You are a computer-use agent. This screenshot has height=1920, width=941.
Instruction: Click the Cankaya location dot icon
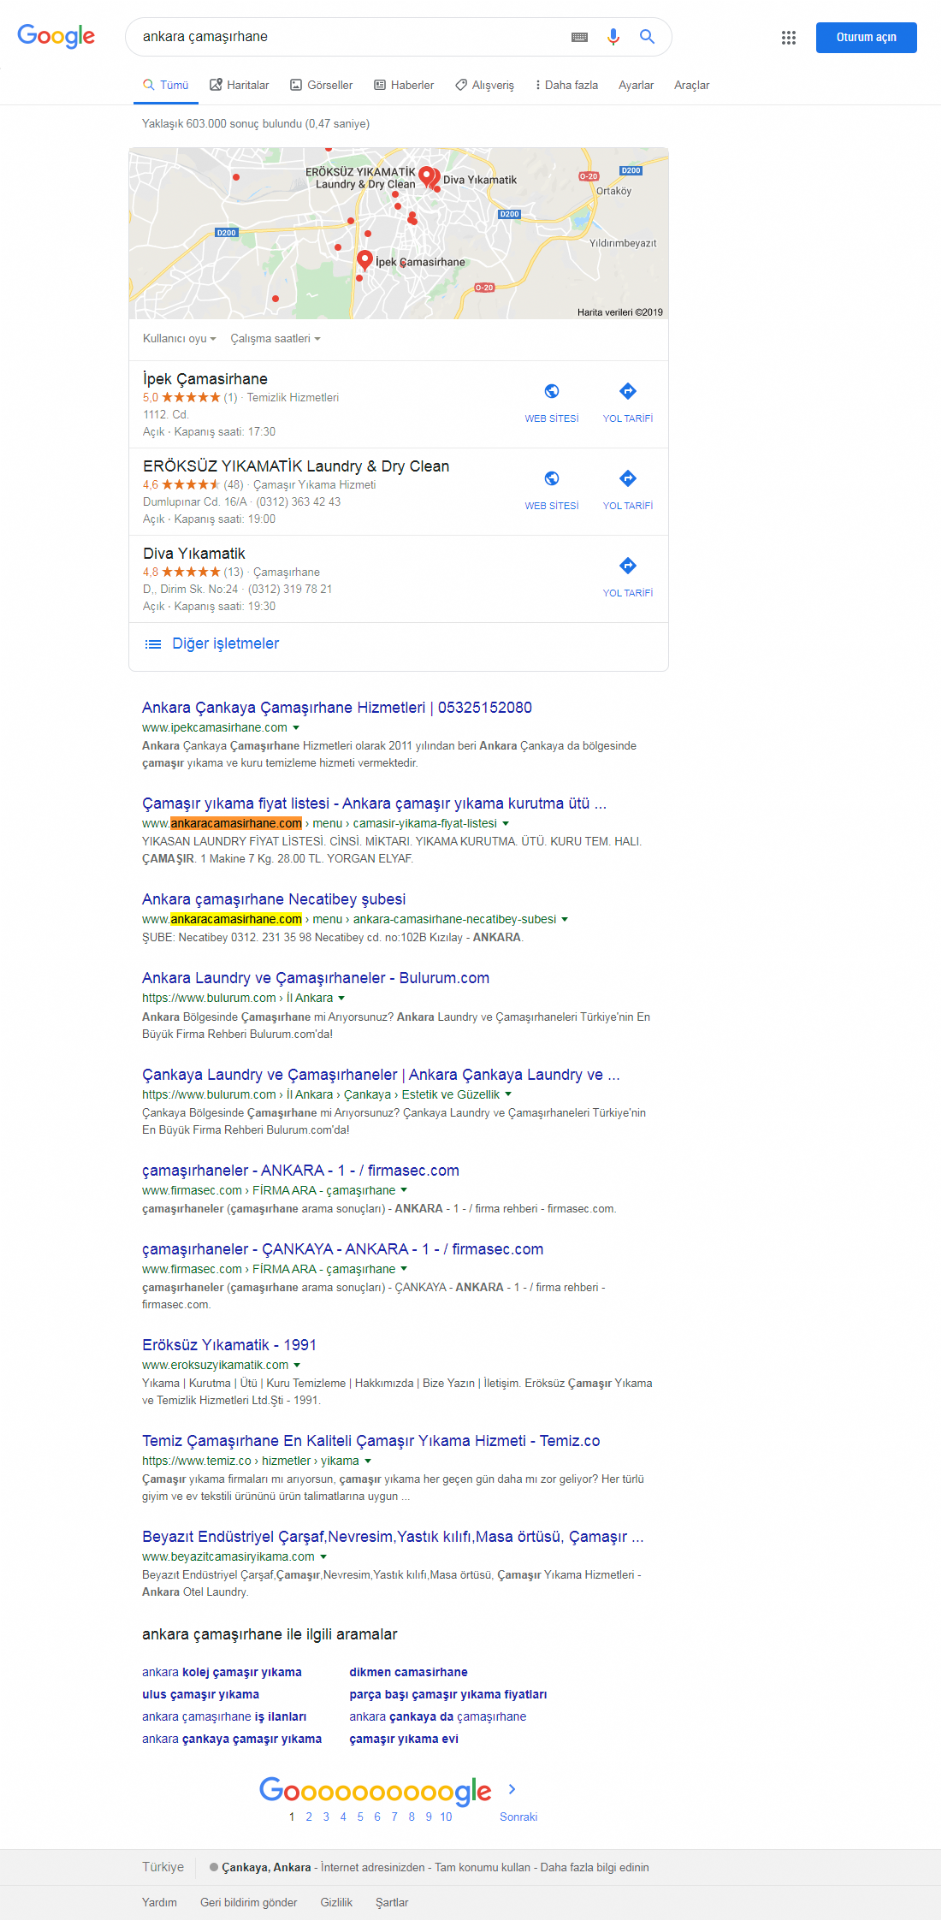click(214, 1867)
